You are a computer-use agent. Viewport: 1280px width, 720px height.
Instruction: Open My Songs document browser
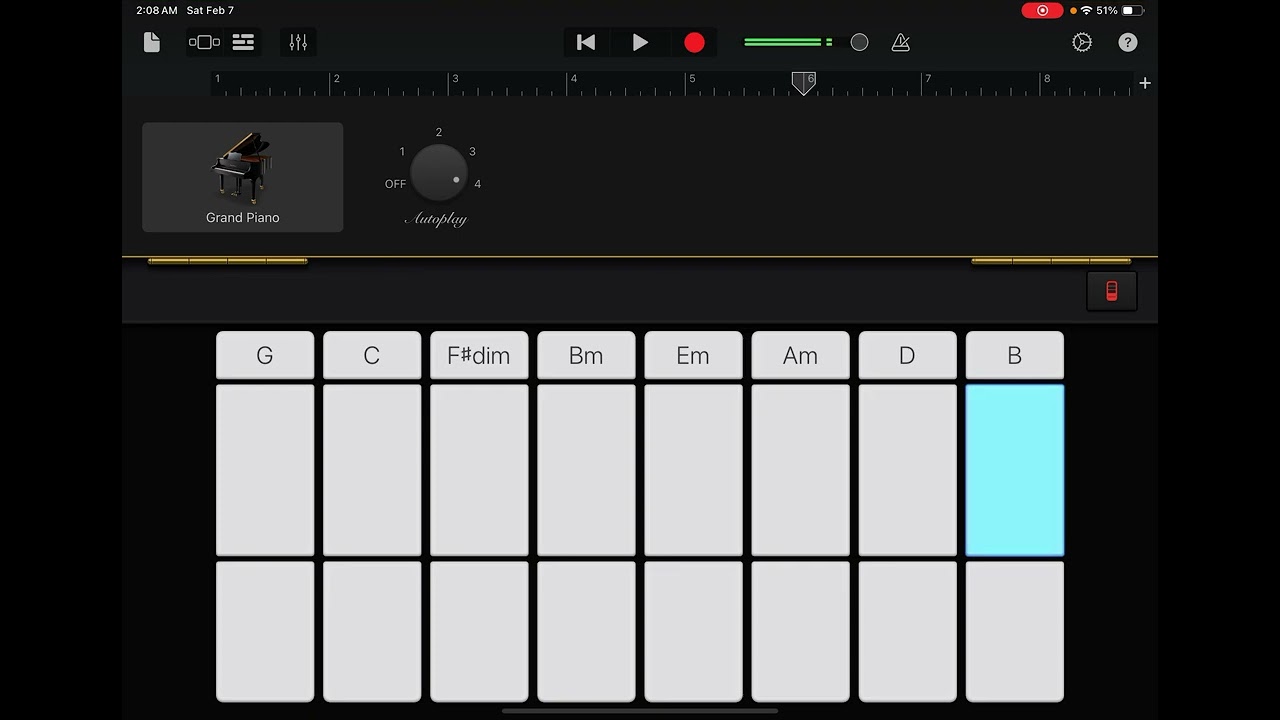[152, 42]
